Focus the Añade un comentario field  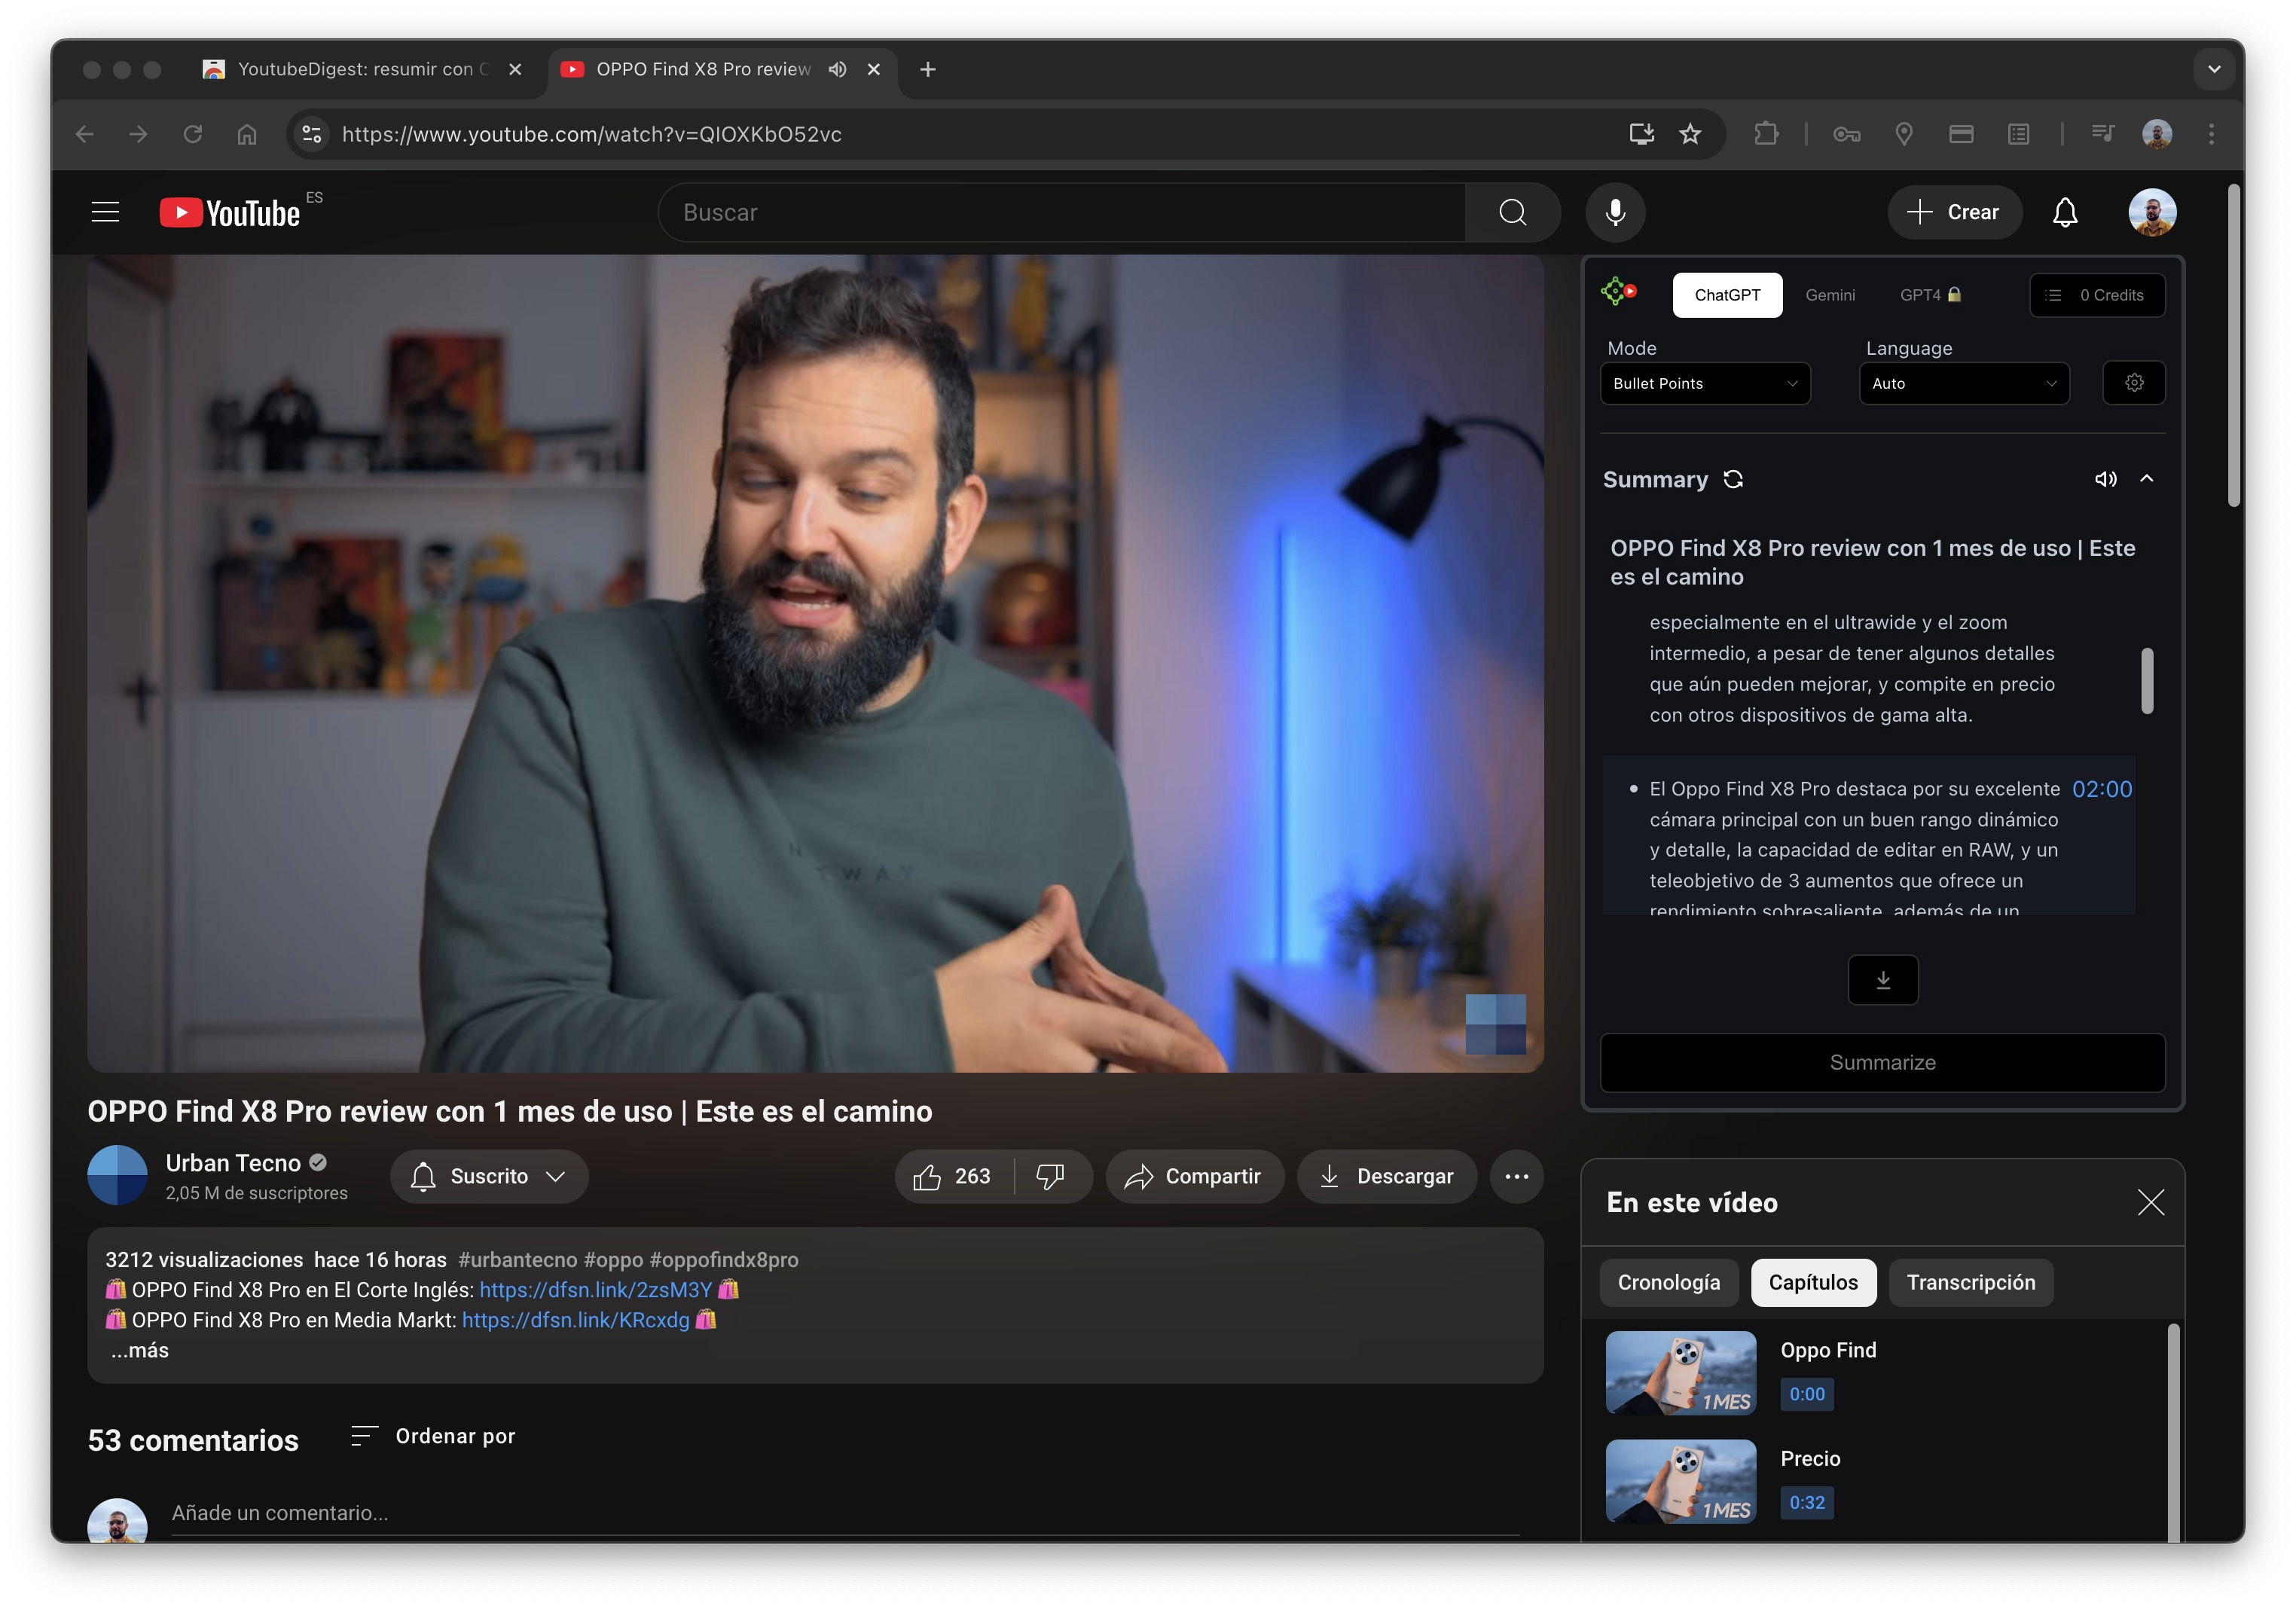point(845,1514)
